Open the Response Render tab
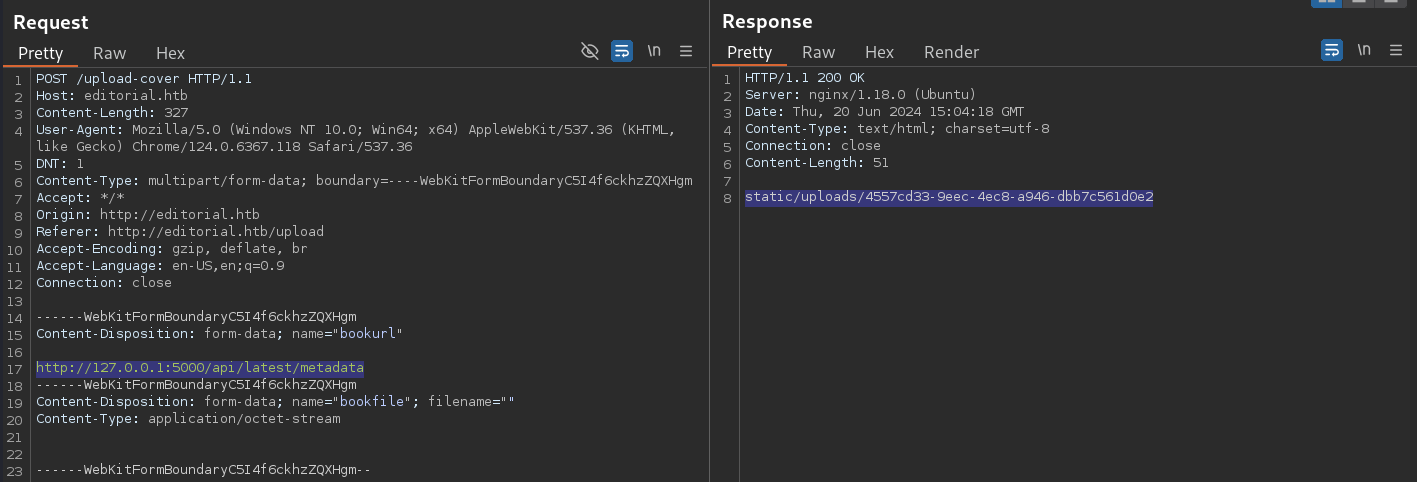The image size is (1417, 482). coord(952,53)
